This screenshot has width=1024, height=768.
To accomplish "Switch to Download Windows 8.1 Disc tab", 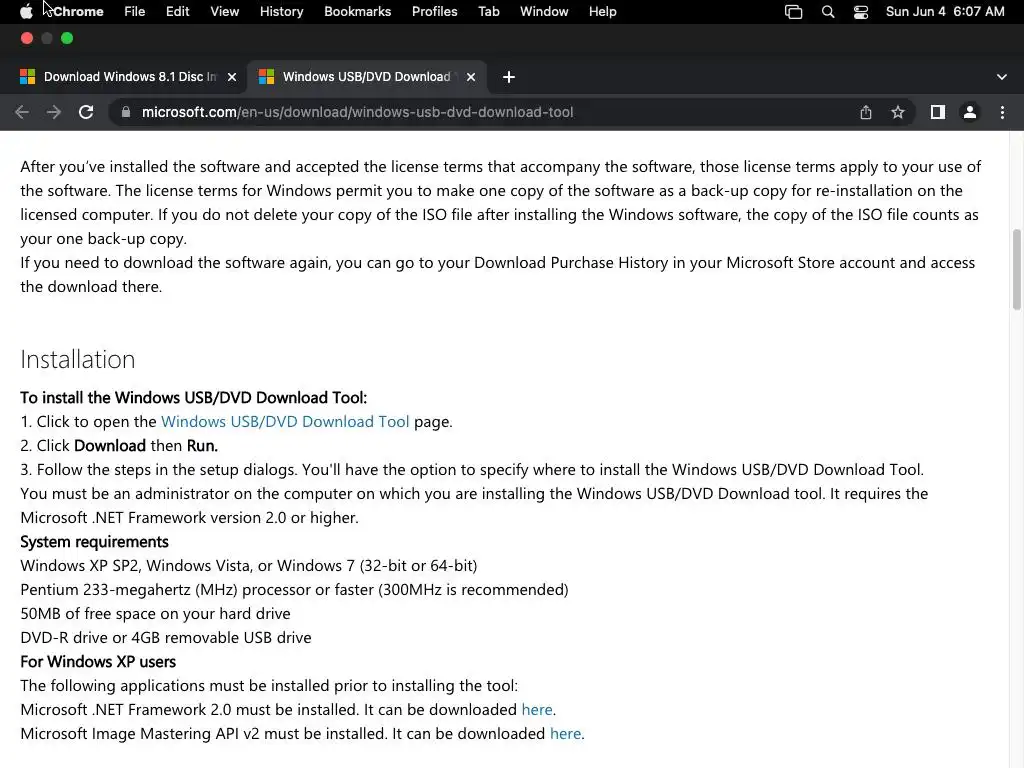I will tap(125, 77).
